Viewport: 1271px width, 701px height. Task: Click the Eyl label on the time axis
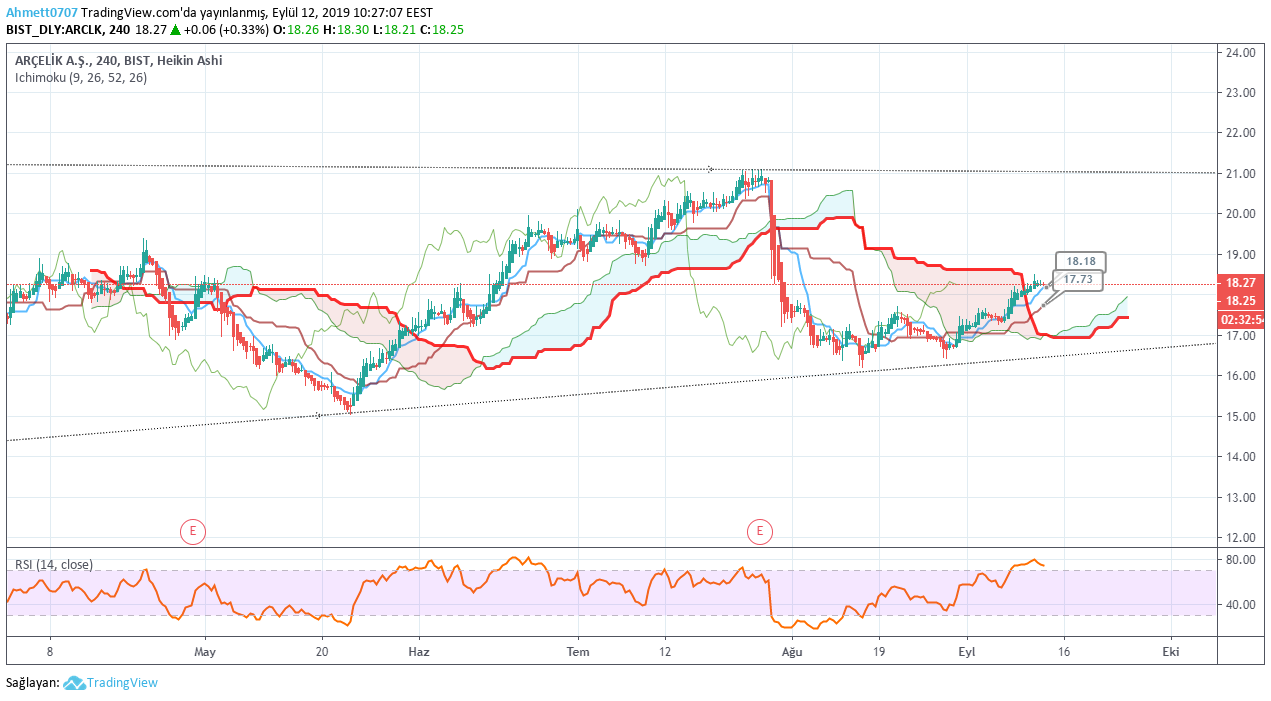[967, 651]
